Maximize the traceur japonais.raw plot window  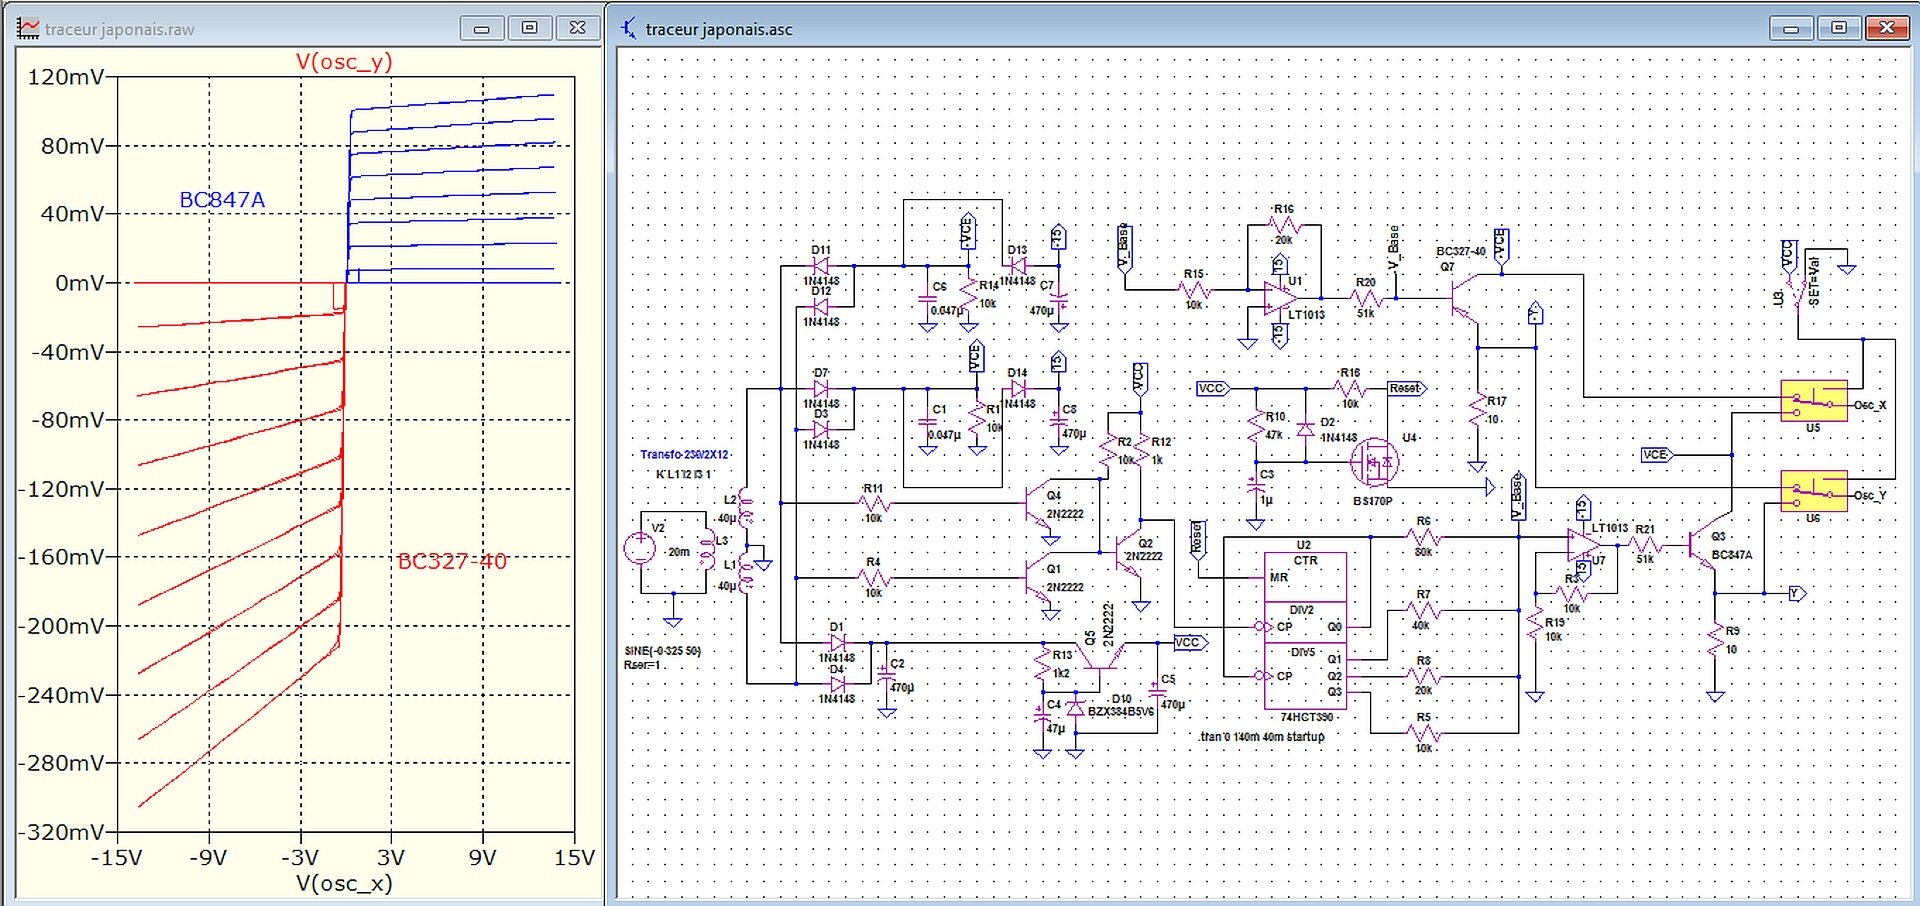[530, 28]
